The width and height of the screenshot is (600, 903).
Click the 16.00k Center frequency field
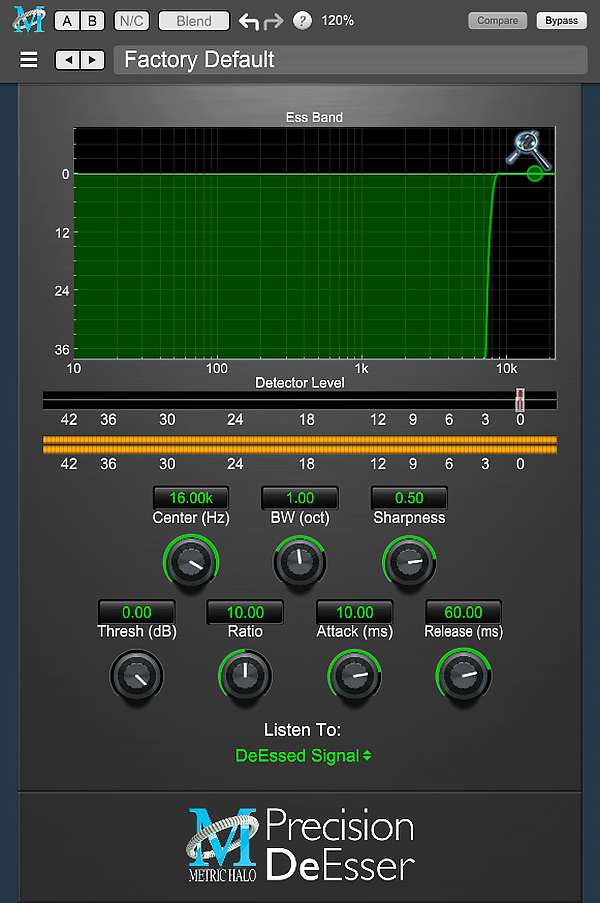[x=190, y=497]
